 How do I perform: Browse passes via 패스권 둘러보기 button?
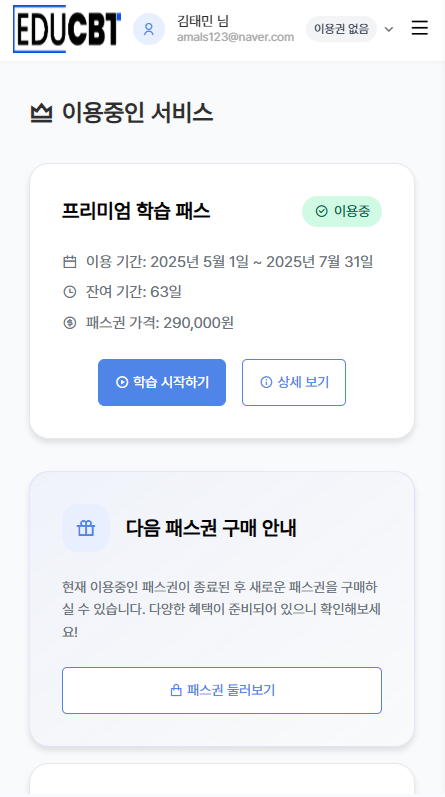[x=222, y=690]
